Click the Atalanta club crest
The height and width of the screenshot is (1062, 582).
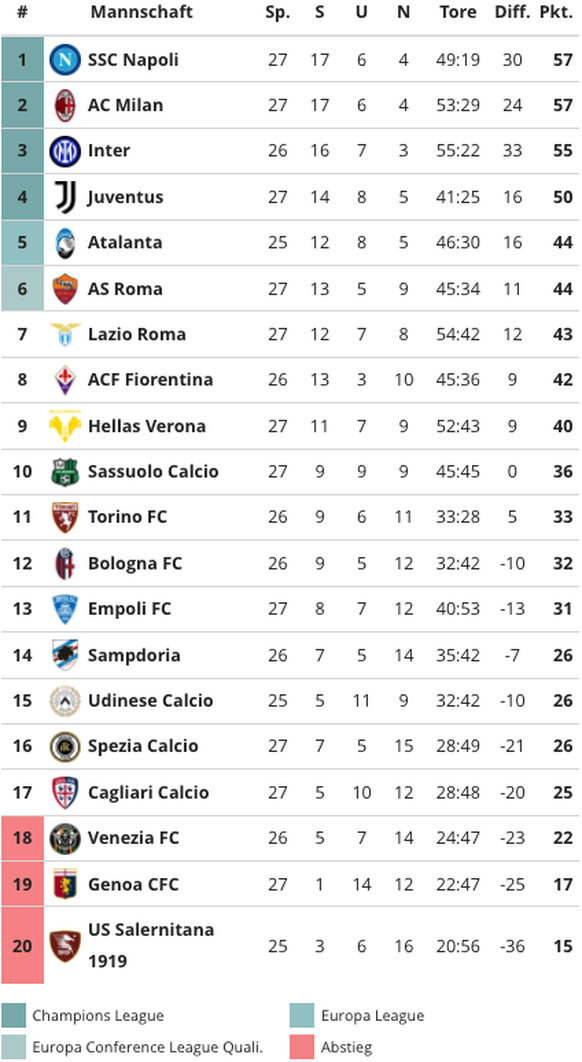click(x=65, y=242)
